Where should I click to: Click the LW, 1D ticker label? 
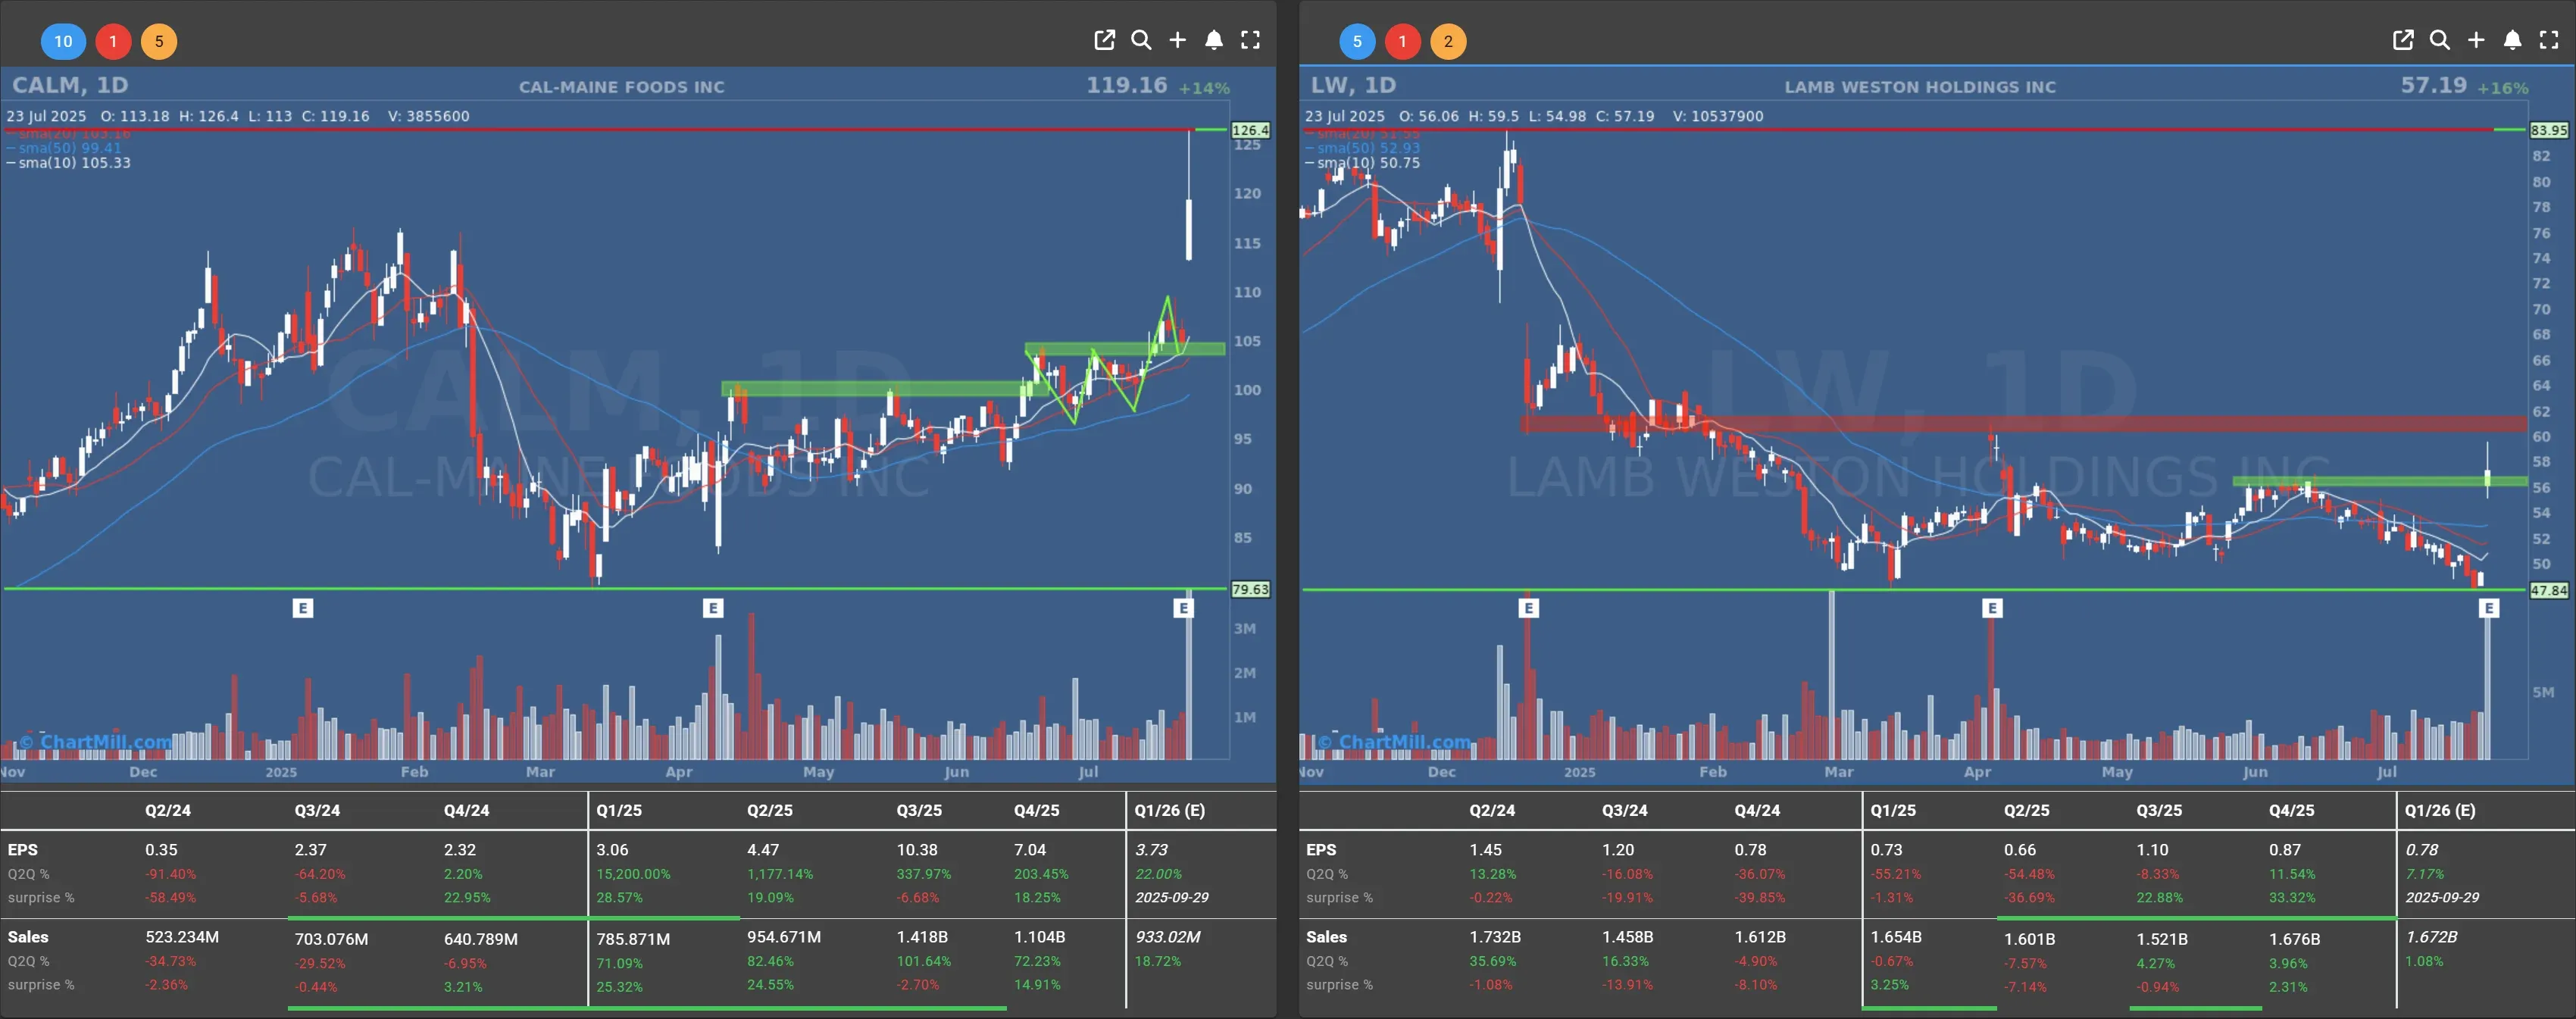(x=1353, y=85)
